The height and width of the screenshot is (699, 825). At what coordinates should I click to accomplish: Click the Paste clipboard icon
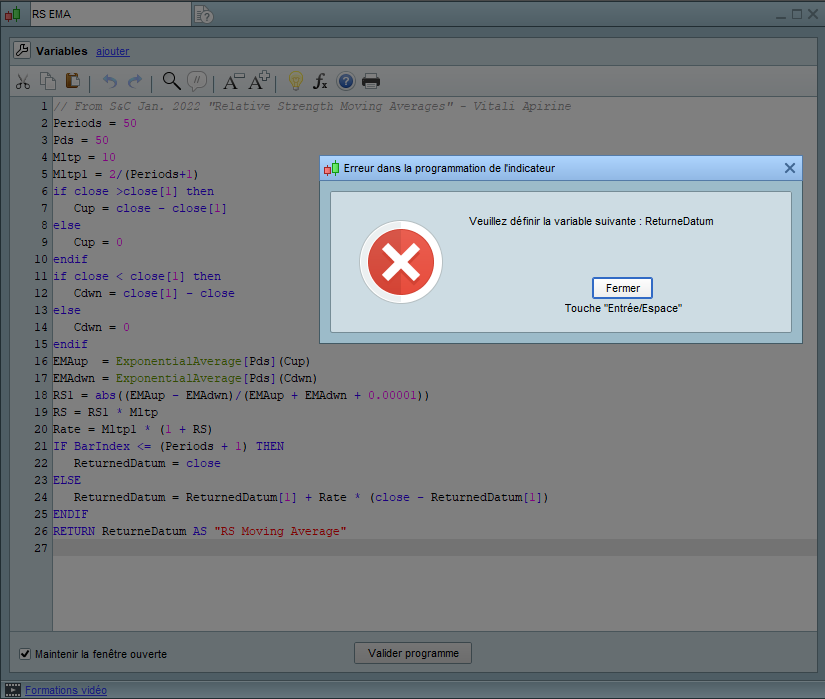73,81
